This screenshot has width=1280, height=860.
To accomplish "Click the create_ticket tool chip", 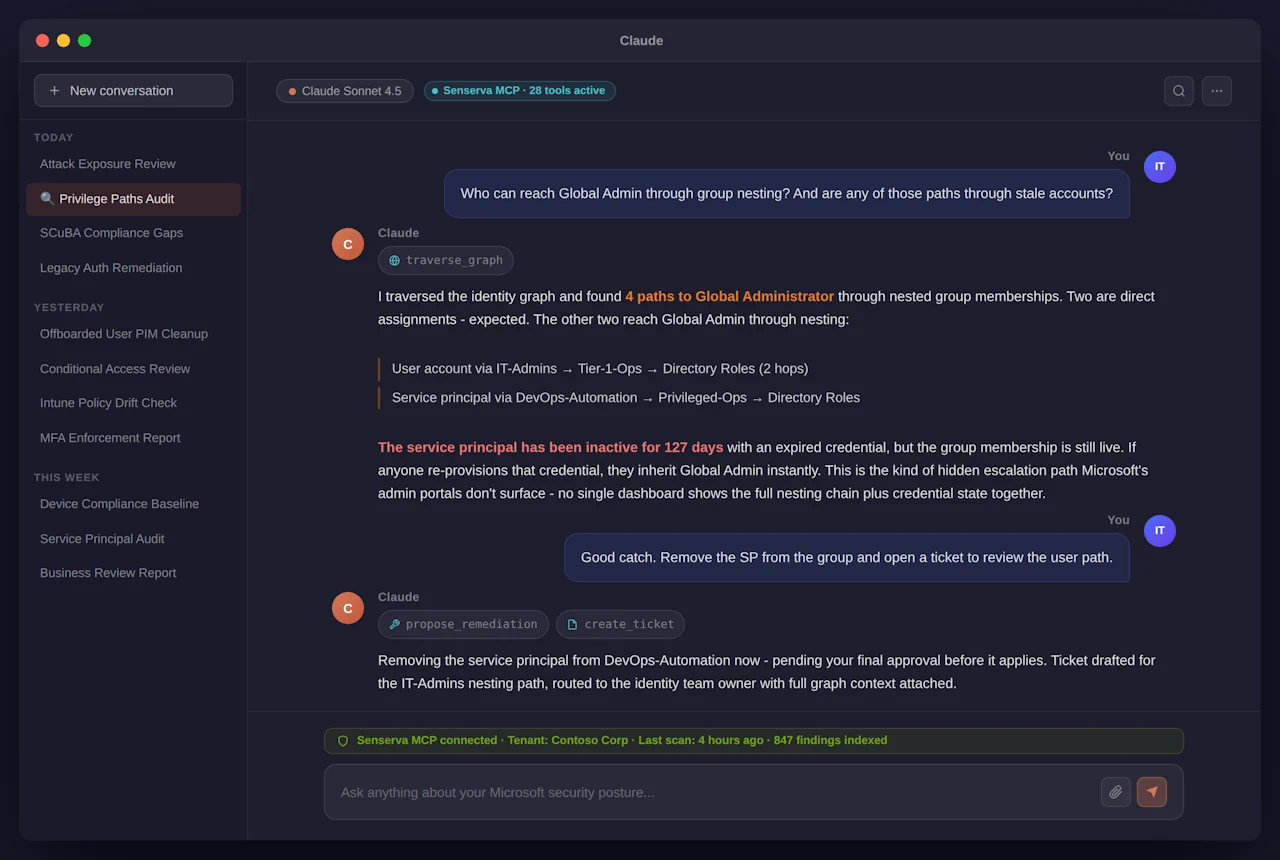I will click(x=620, y=624).
